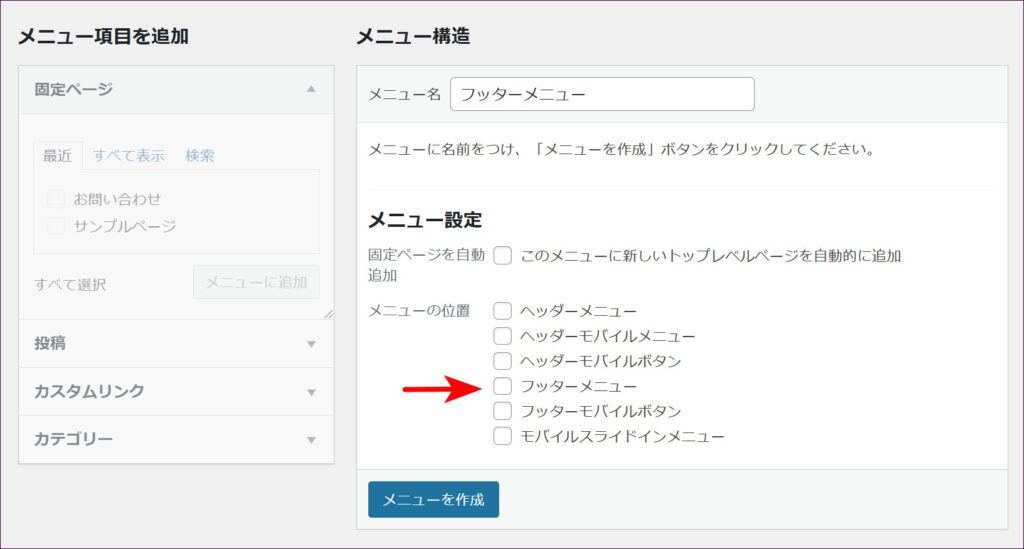Click the すべて選択 link

pyautogui.click(x=70, y=284)
